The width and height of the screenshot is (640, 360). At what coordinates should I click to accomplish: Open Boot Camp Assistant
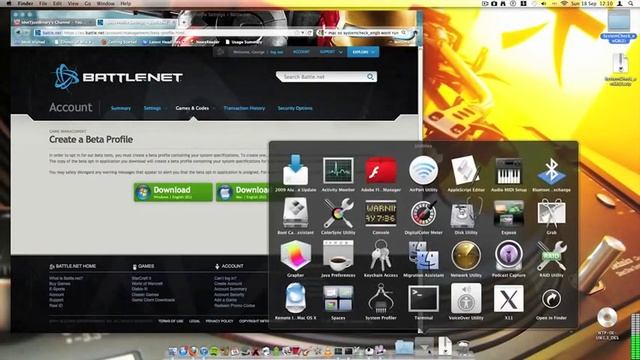[x=296, y=213]
